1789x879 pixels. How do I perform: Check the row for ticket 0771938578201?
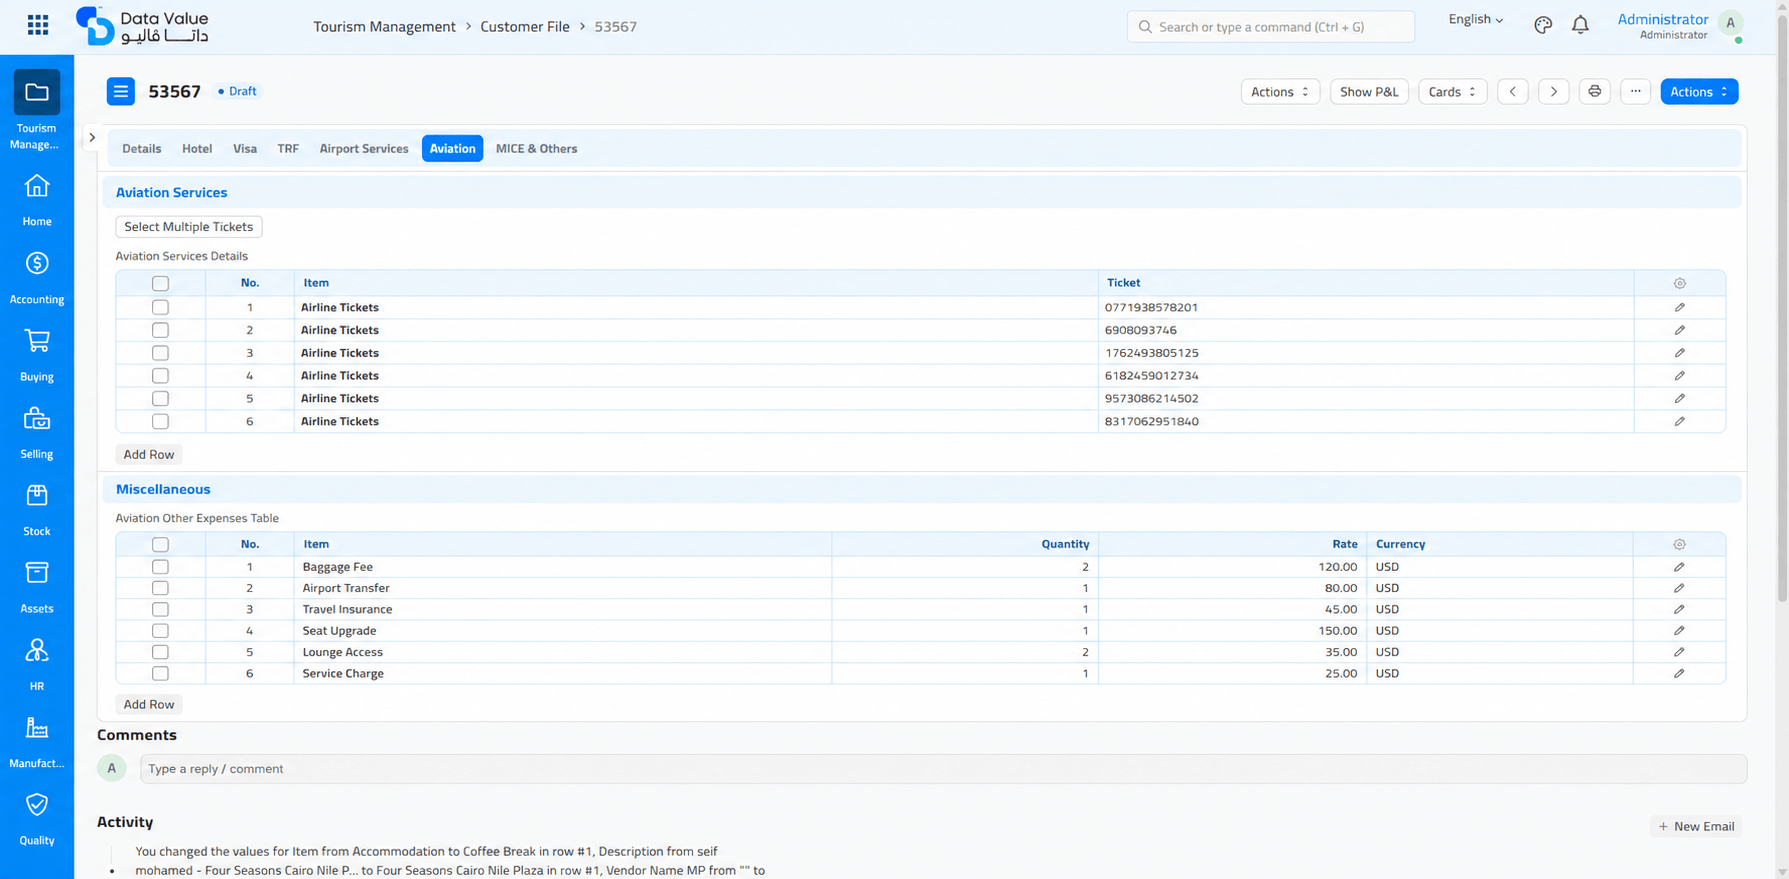pyautogui.click(x=160, y=307)
